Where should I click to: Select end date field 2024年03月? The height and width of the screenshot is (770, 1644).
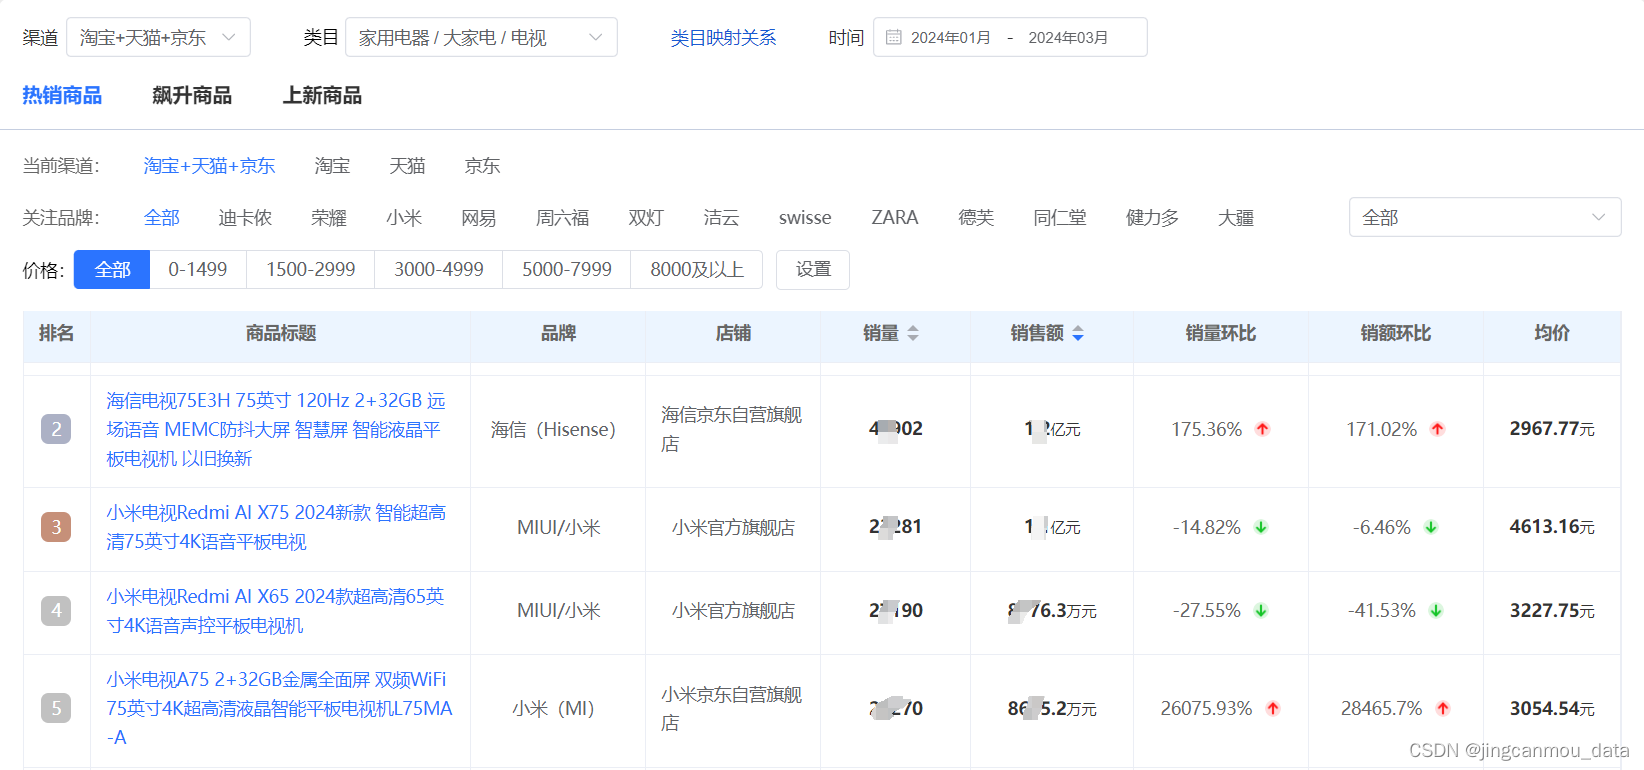tap(1068, 38)
